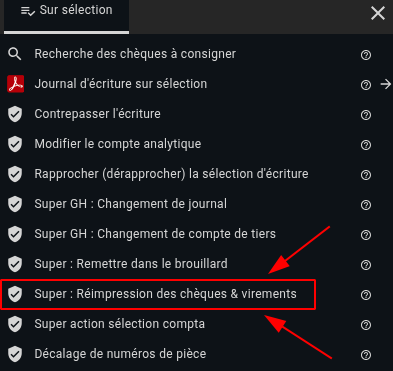Click help icon beside Réimpression des chèques & virements
The width and height of the screenshot is (393, 371).
click(366, 295)
